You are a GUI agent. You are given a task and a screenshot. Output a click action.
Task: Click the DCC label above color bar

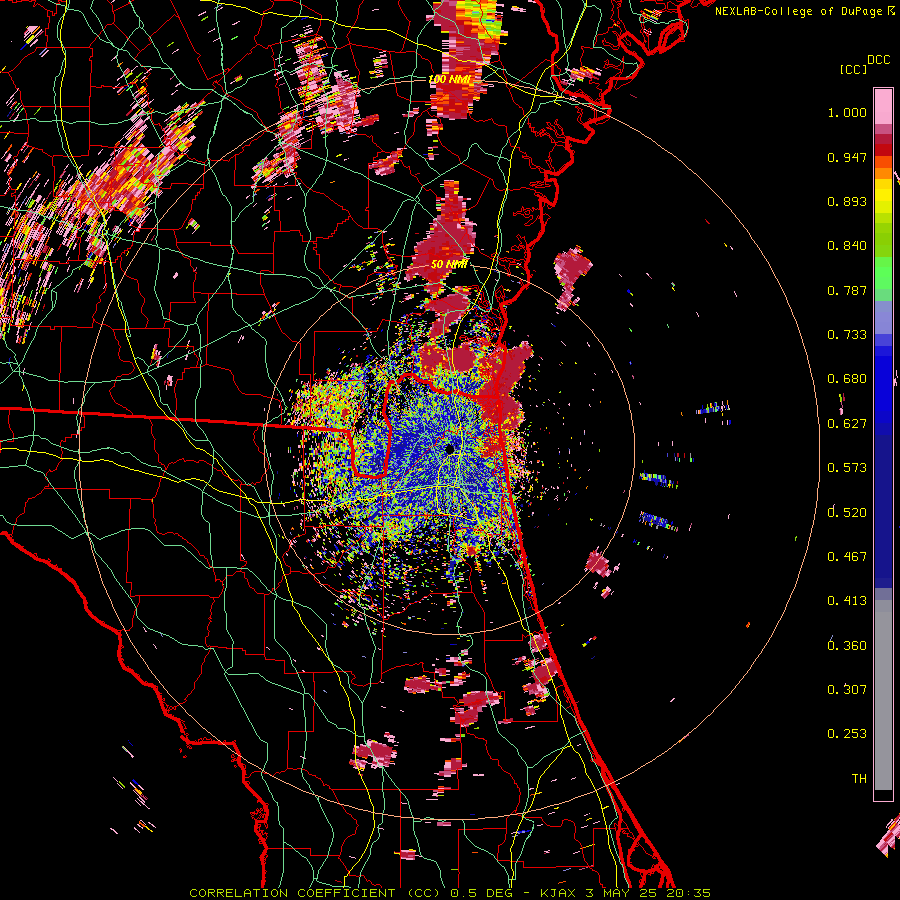coord(878,60)
